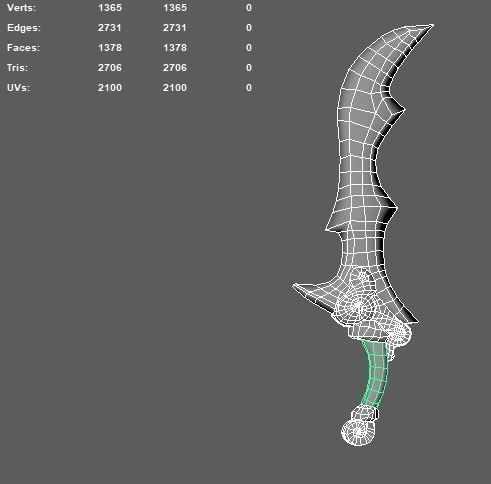Image resolution: width=491 pixels, height=484 pixels.
Task: Click the first 1365 value in Verts row
Action: pyautogui.click(x=110, y=8)
